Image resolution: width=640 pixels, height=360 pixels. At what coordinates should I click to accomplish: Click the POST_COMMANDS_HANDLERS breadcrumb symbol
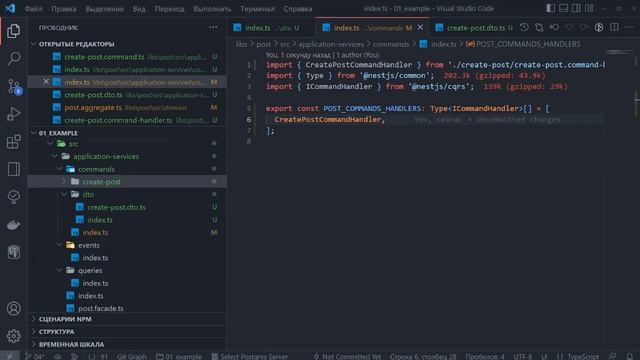click(523, 44)
